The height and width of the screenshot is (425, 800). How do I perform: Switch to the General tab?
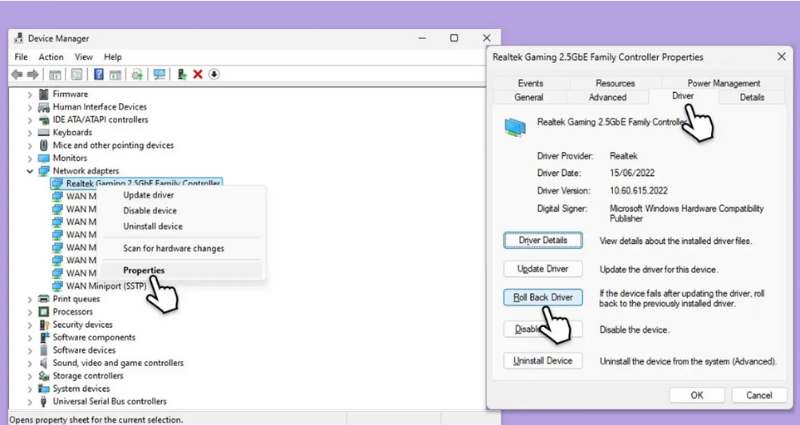tap(529, 97)
